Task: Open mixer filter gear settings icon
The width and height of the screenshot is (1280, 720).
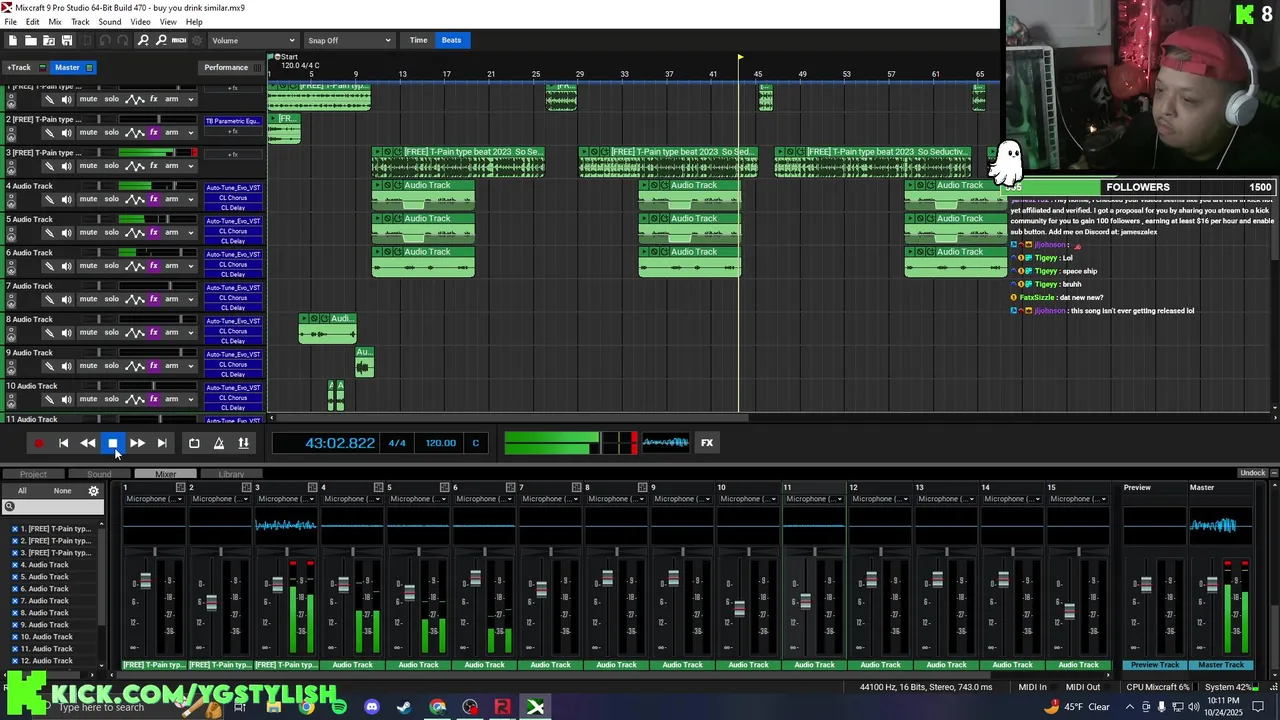Action: [x=94, y=491]
